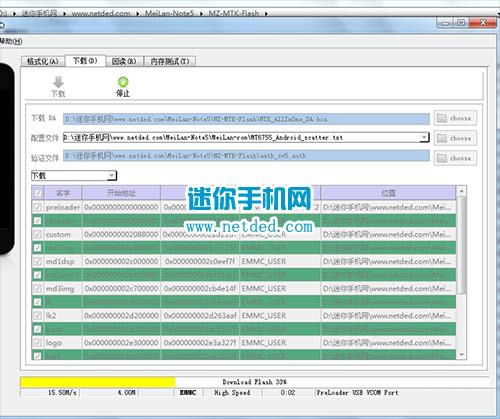Click the yellow download progress bar

pyautogui.click(x=98, y=382)
